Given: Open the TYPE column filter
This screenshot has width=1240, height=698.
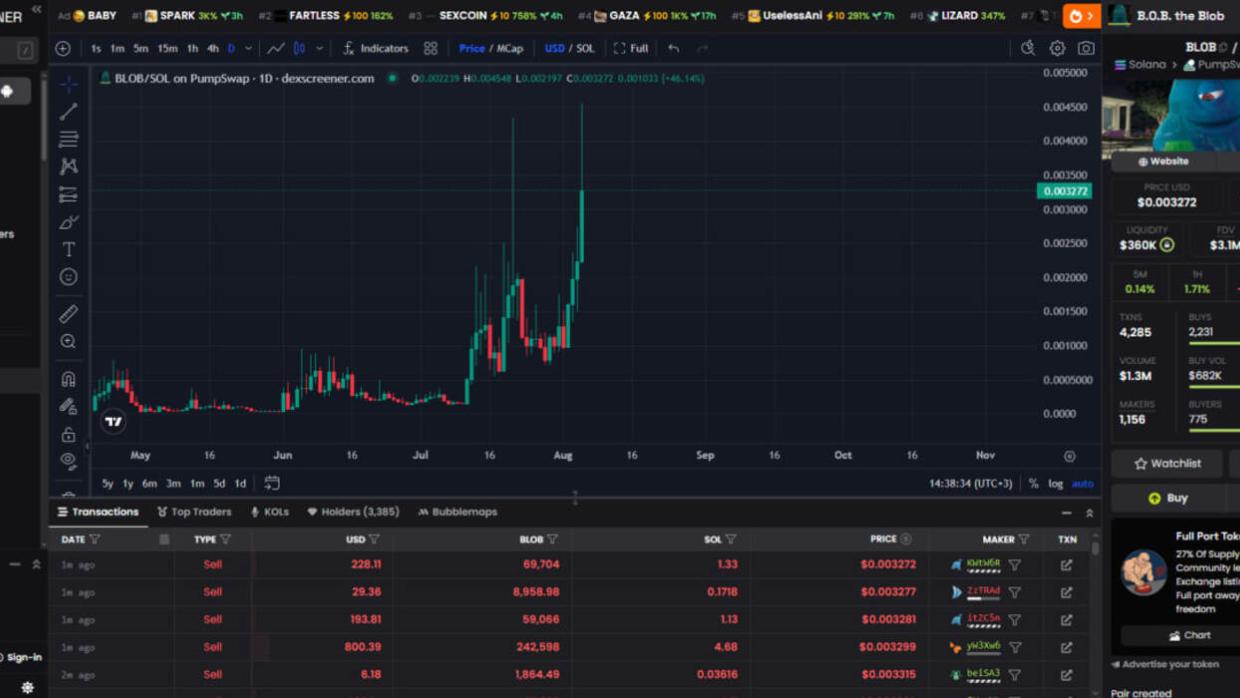Looking at the screenshot, I should pos(225,539).
